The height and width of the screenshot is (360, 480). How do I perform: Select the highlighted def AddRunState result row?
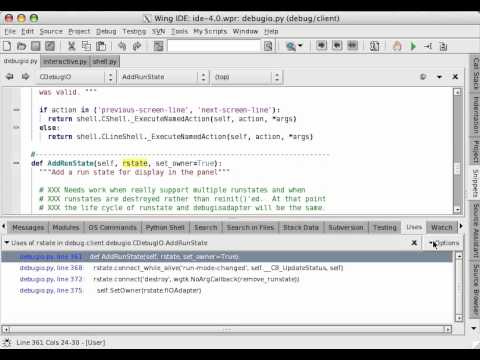227,256
